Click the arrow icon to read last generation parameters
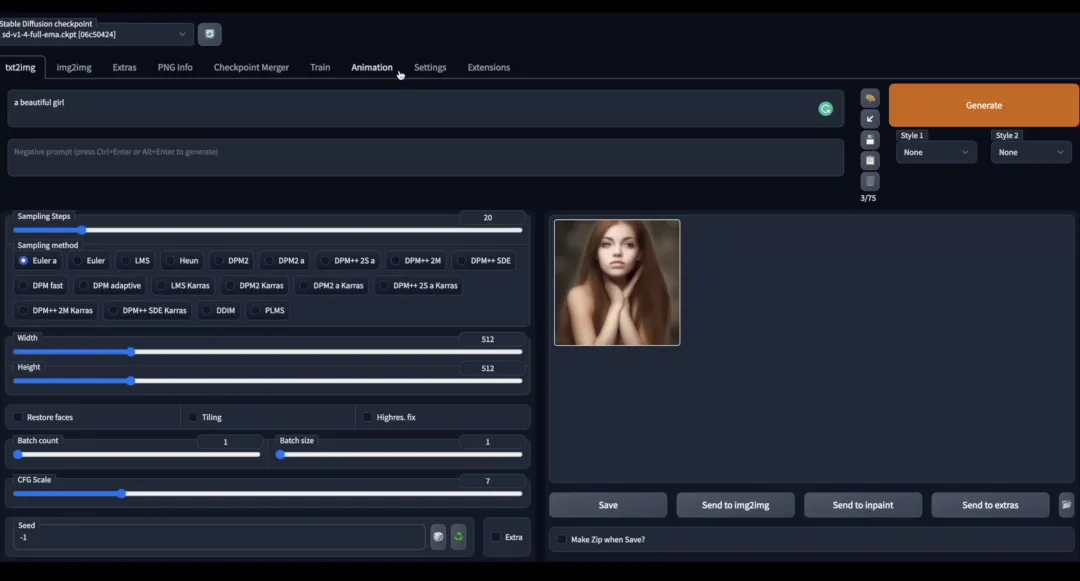Viewport: 1080px width, 581px height. pyautogui.click(x=870, y=119)
